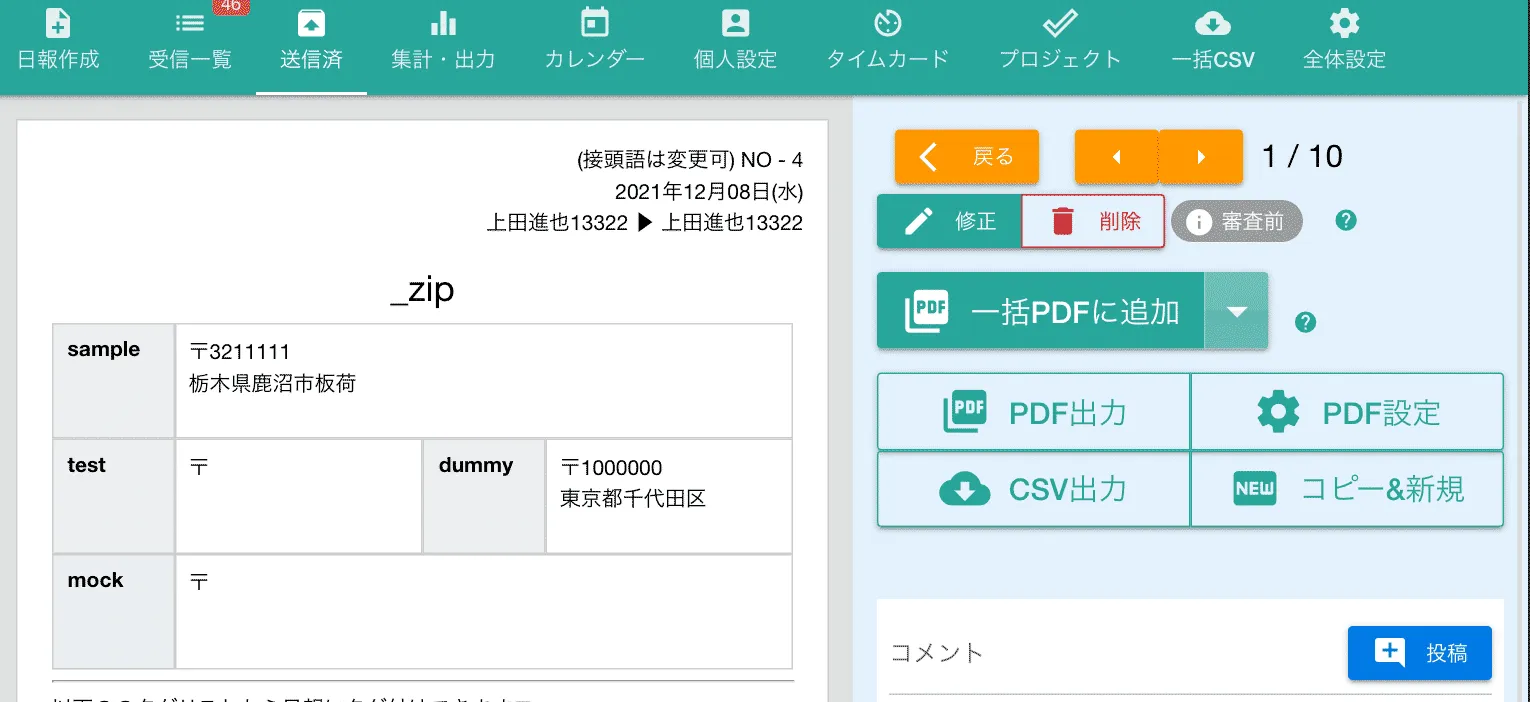Go to previous report with left arrow
The width and height of the screenshot is (1530, 702).
click(1117, 157)
